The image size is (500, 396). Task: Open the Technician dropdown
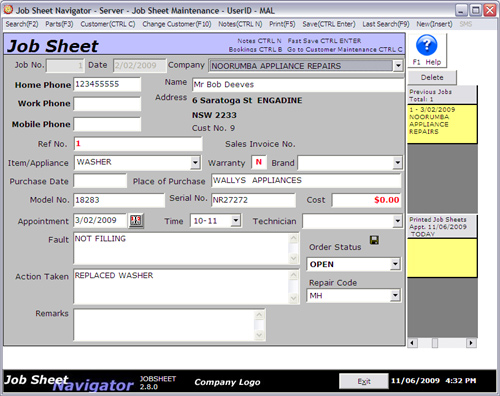[397, 221]
